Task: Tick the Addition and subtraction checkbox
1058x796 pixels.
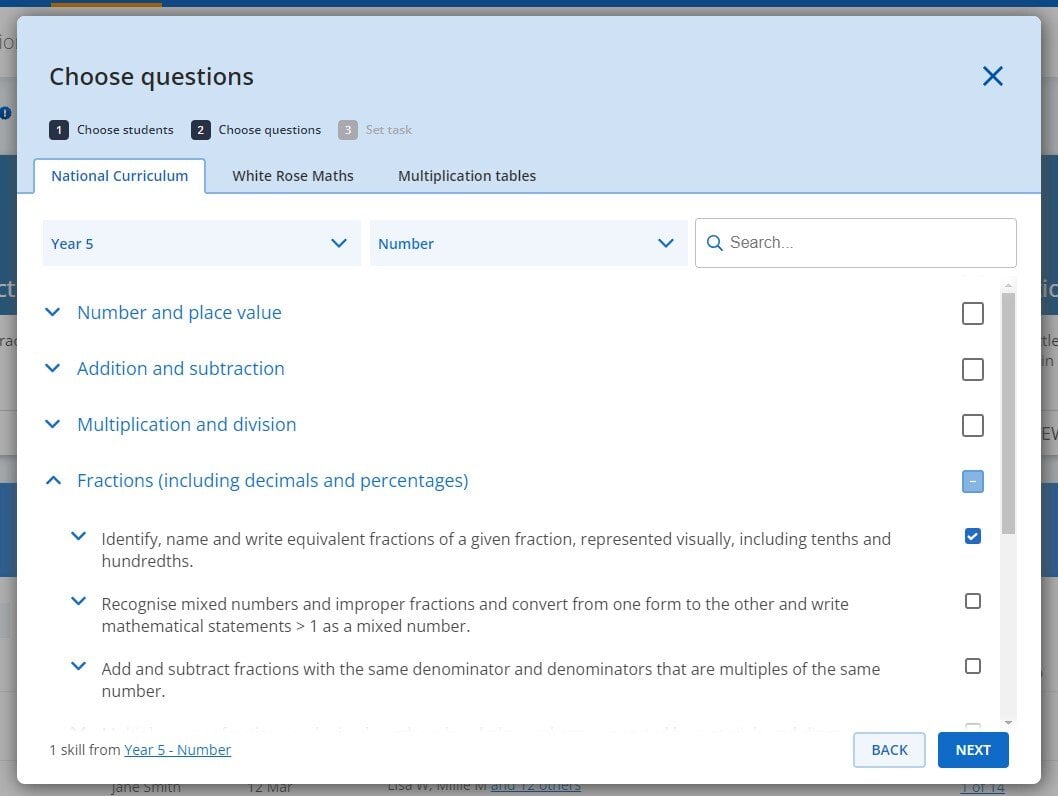Action: [x=972, y=370]
